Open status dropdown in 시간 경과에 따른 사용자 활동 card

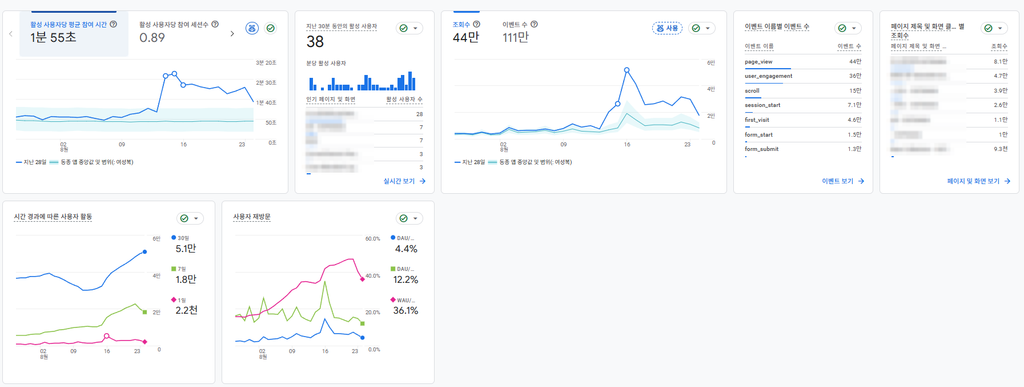click(190, 218)
